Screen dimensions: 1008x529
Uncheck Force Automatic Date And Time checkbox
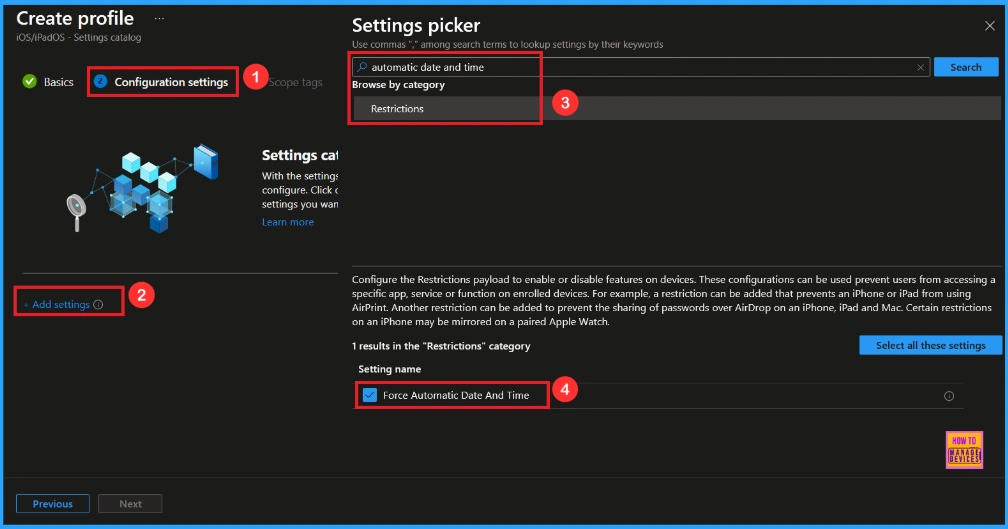point(370,395)
